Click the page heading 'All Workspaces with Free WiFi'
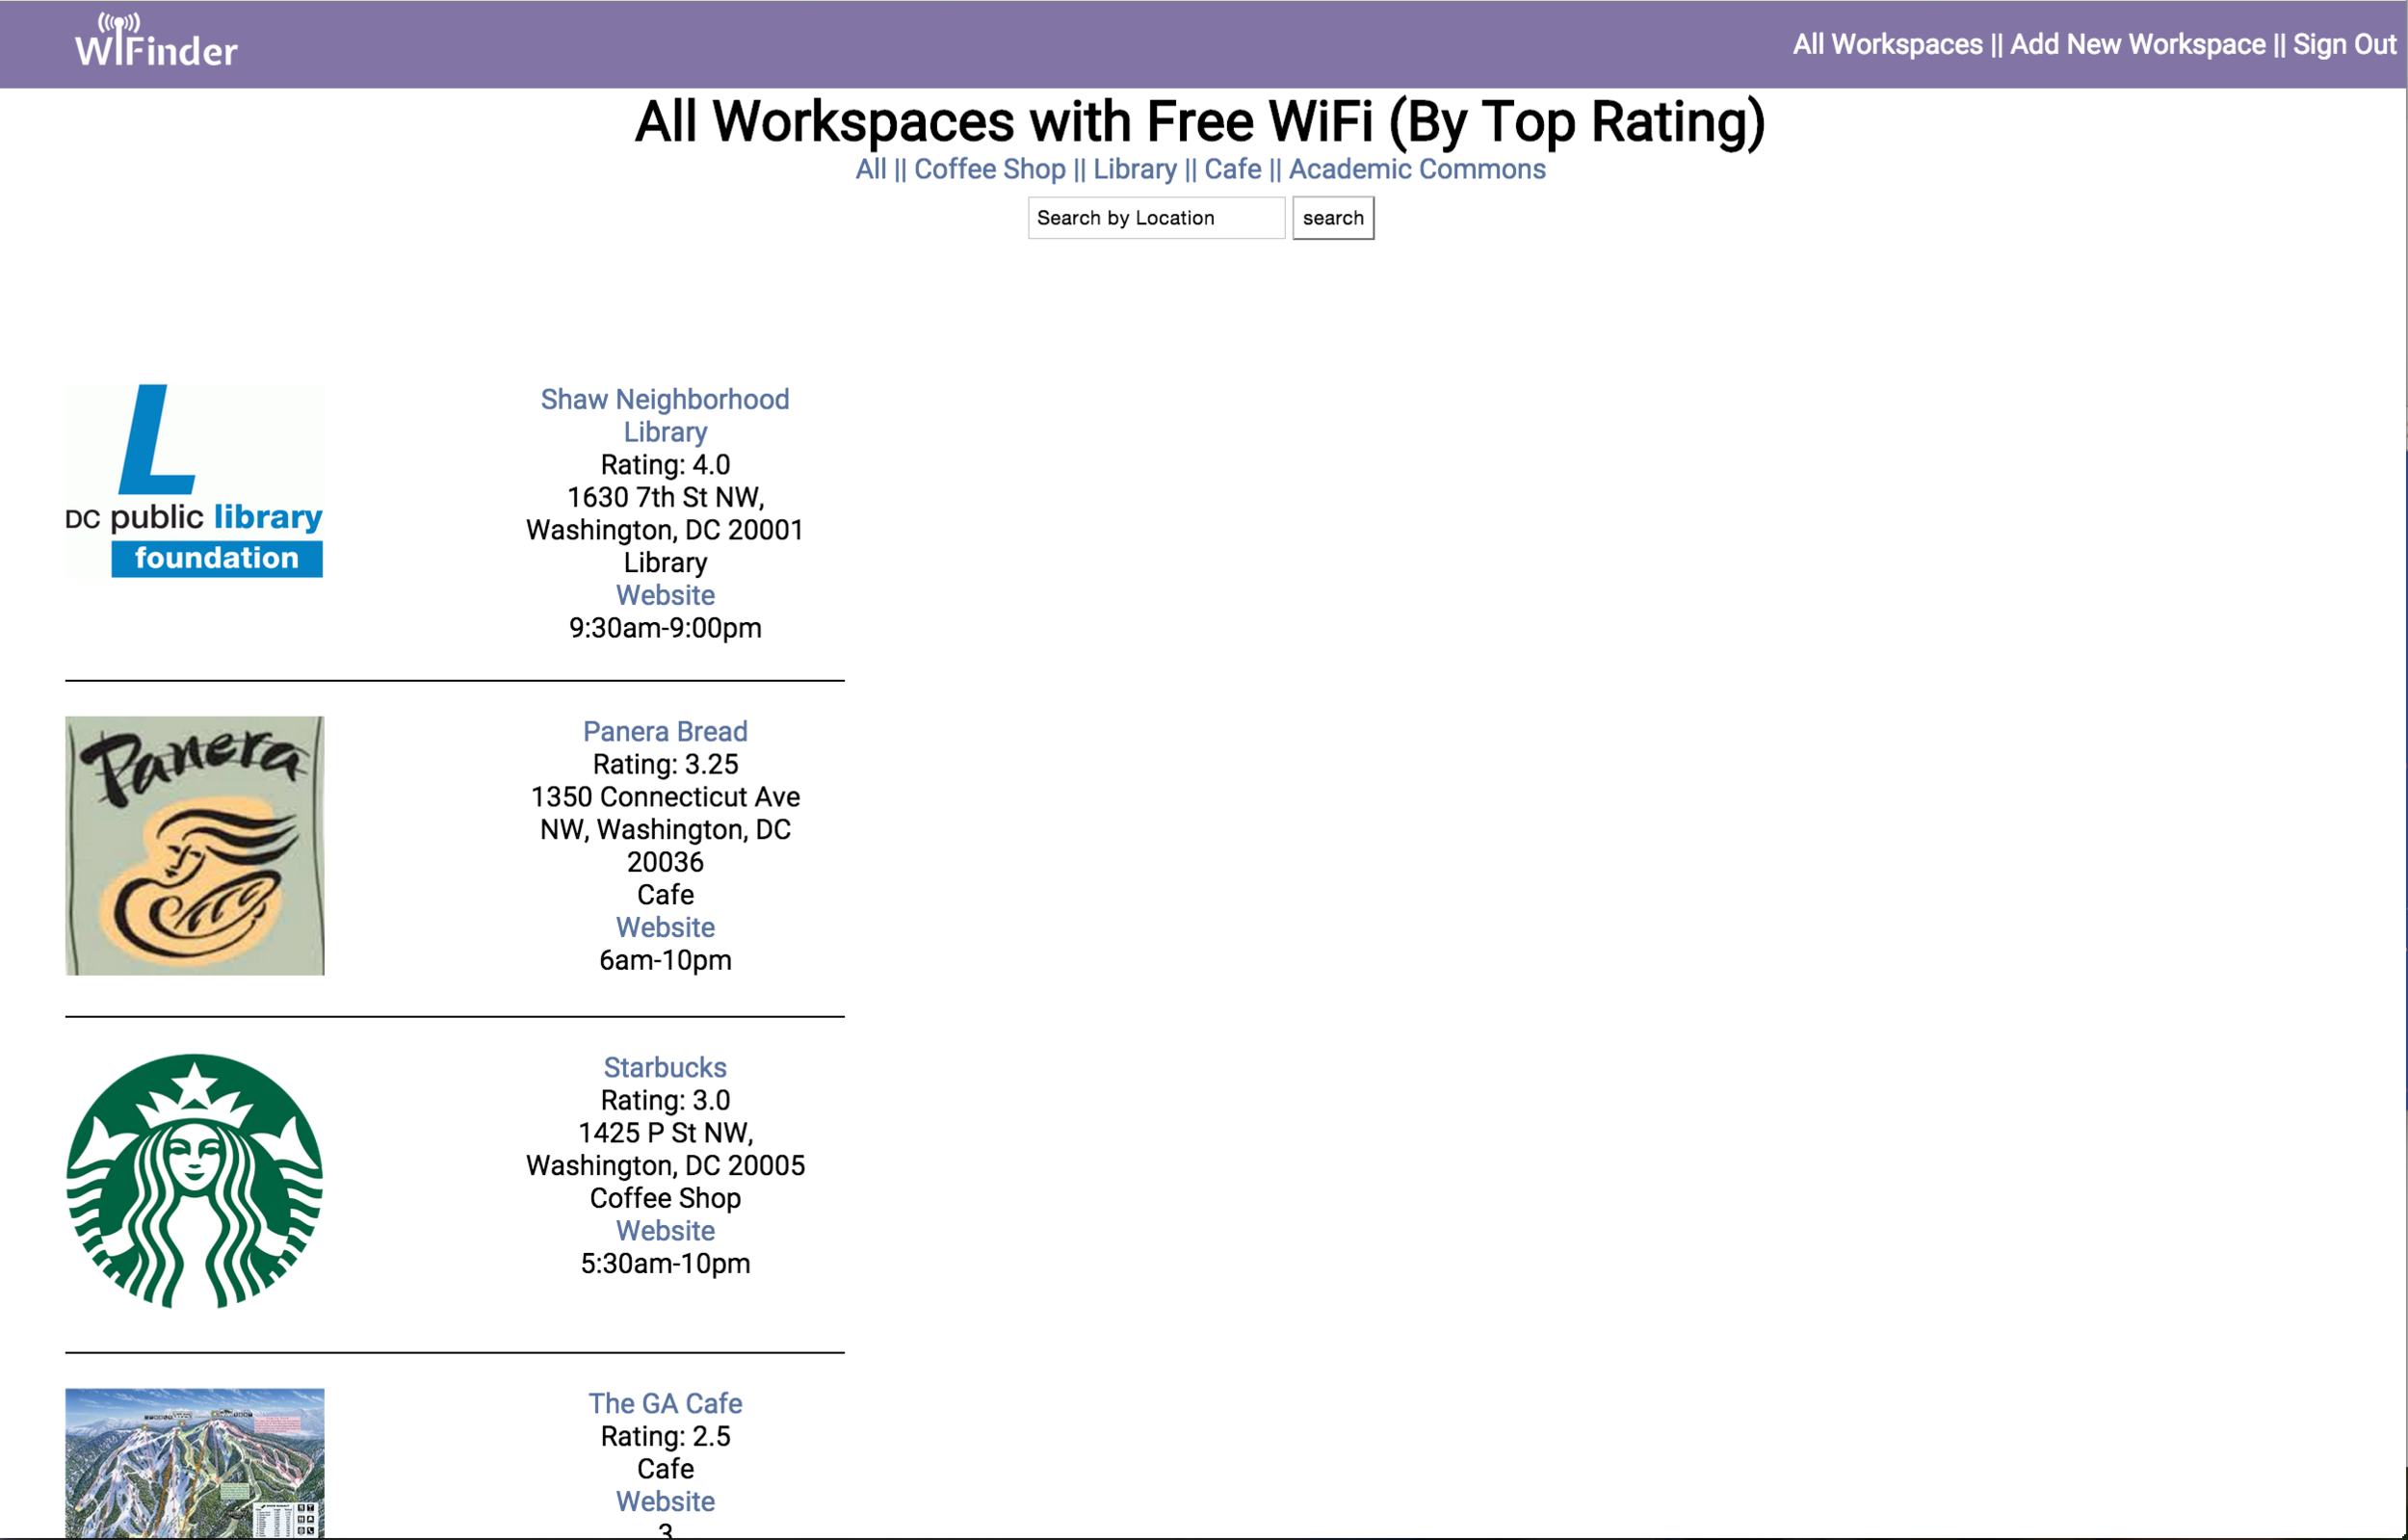 pyautogui.click(x=1004, y=121)
